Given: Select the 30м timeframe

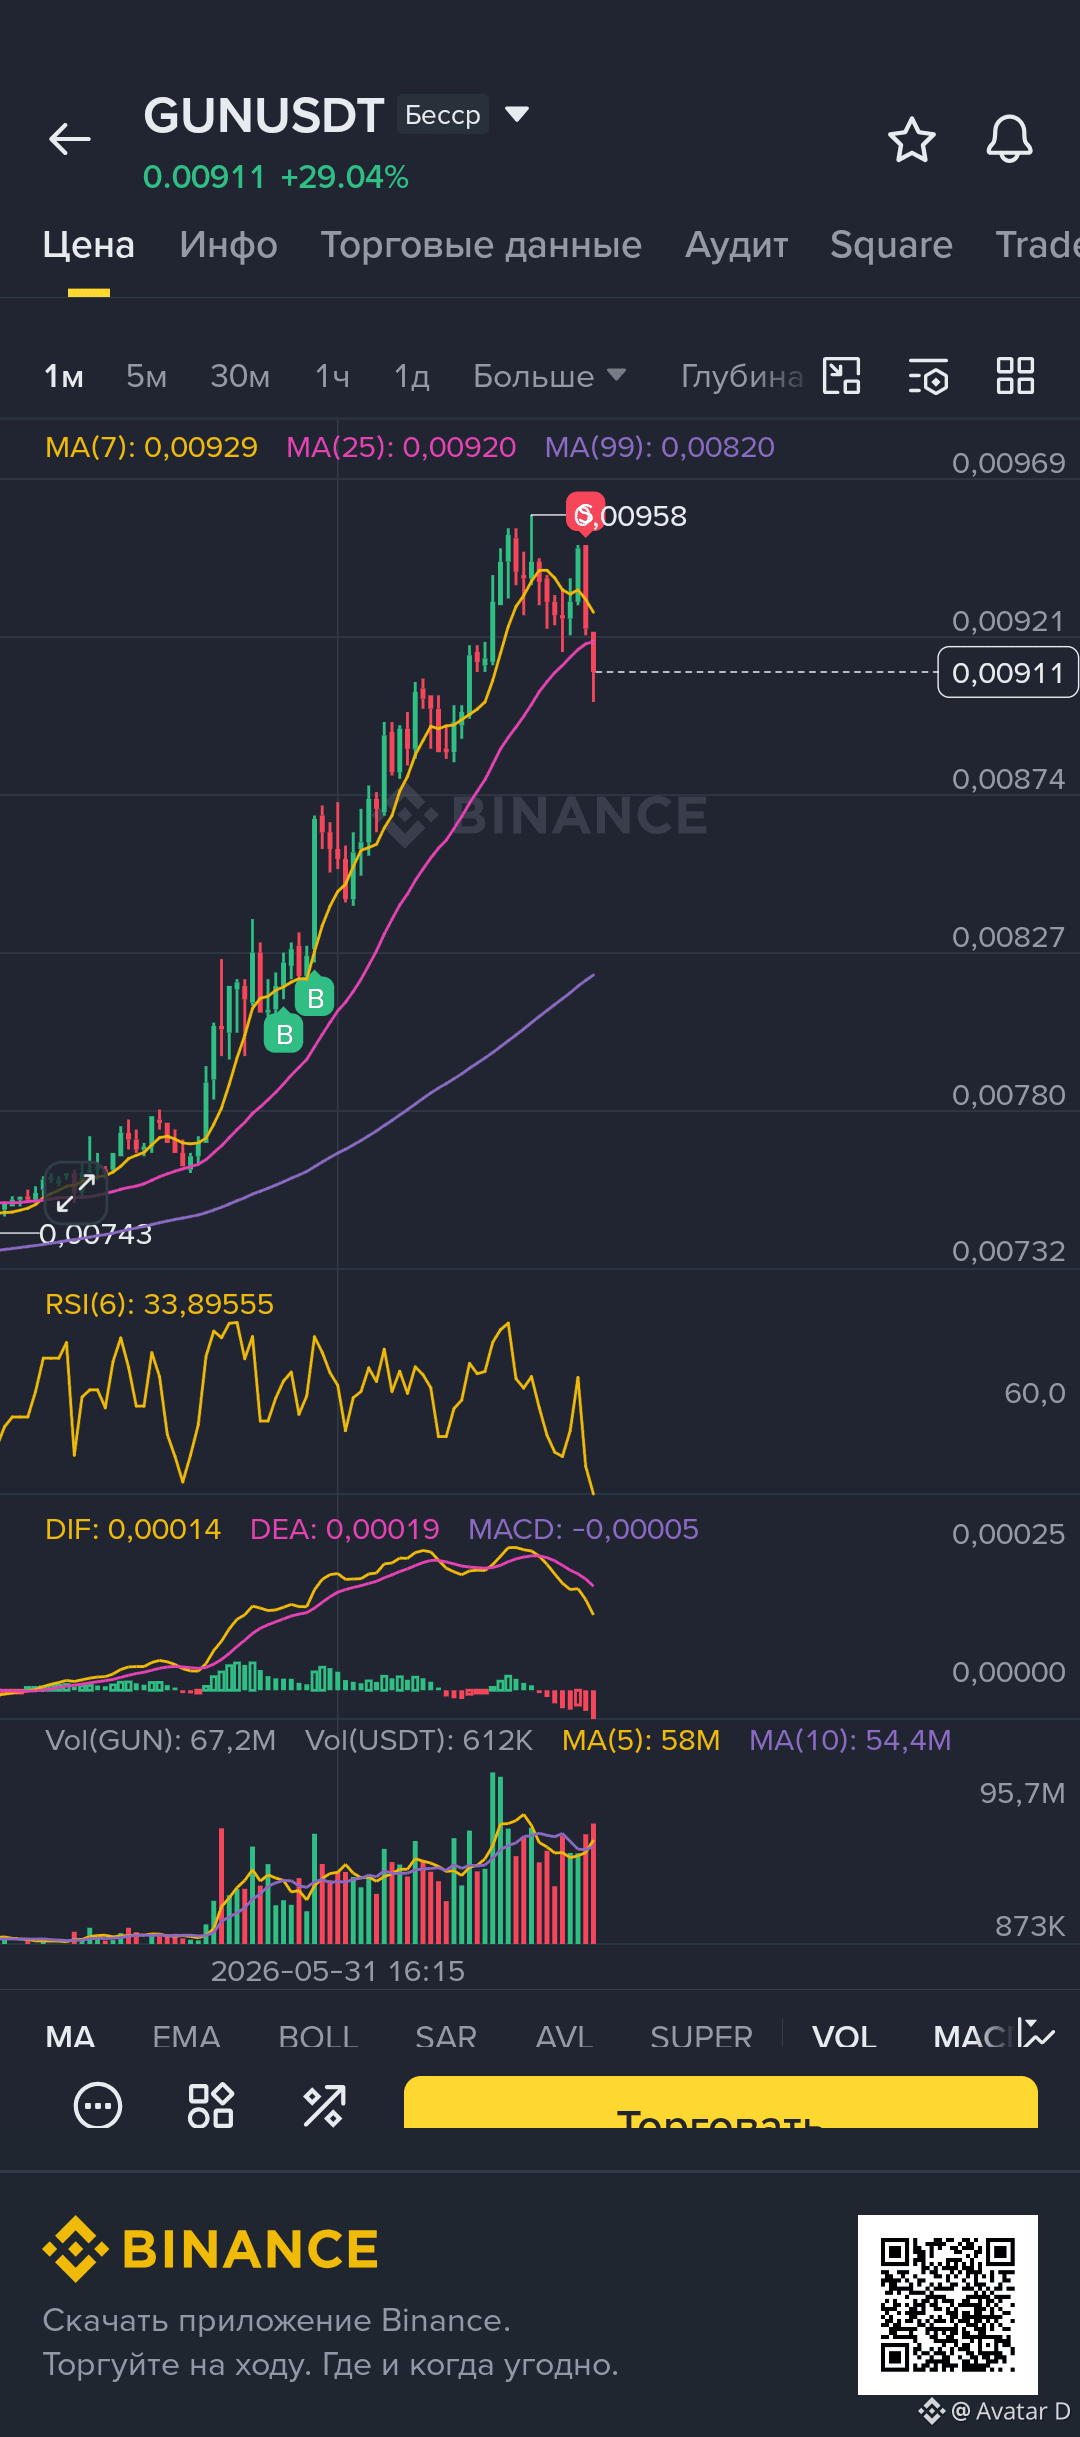Looking at the screenshot, I should point(240,376).
